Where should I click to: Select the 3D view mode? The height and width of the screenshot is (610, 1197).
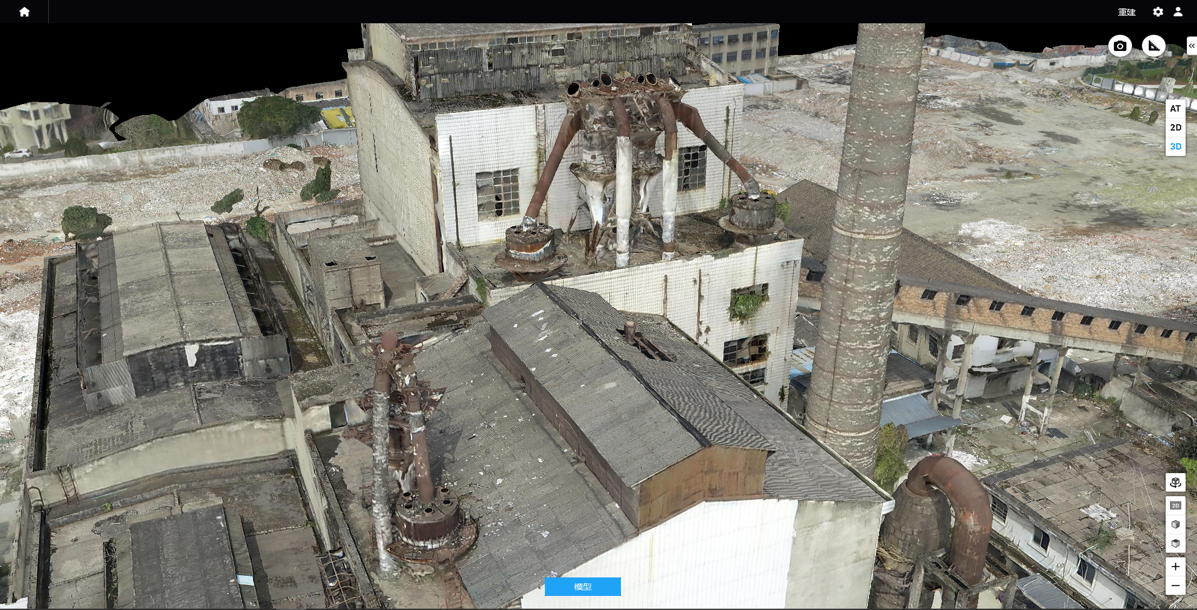pyautogui.click(x=1175, y=147)
